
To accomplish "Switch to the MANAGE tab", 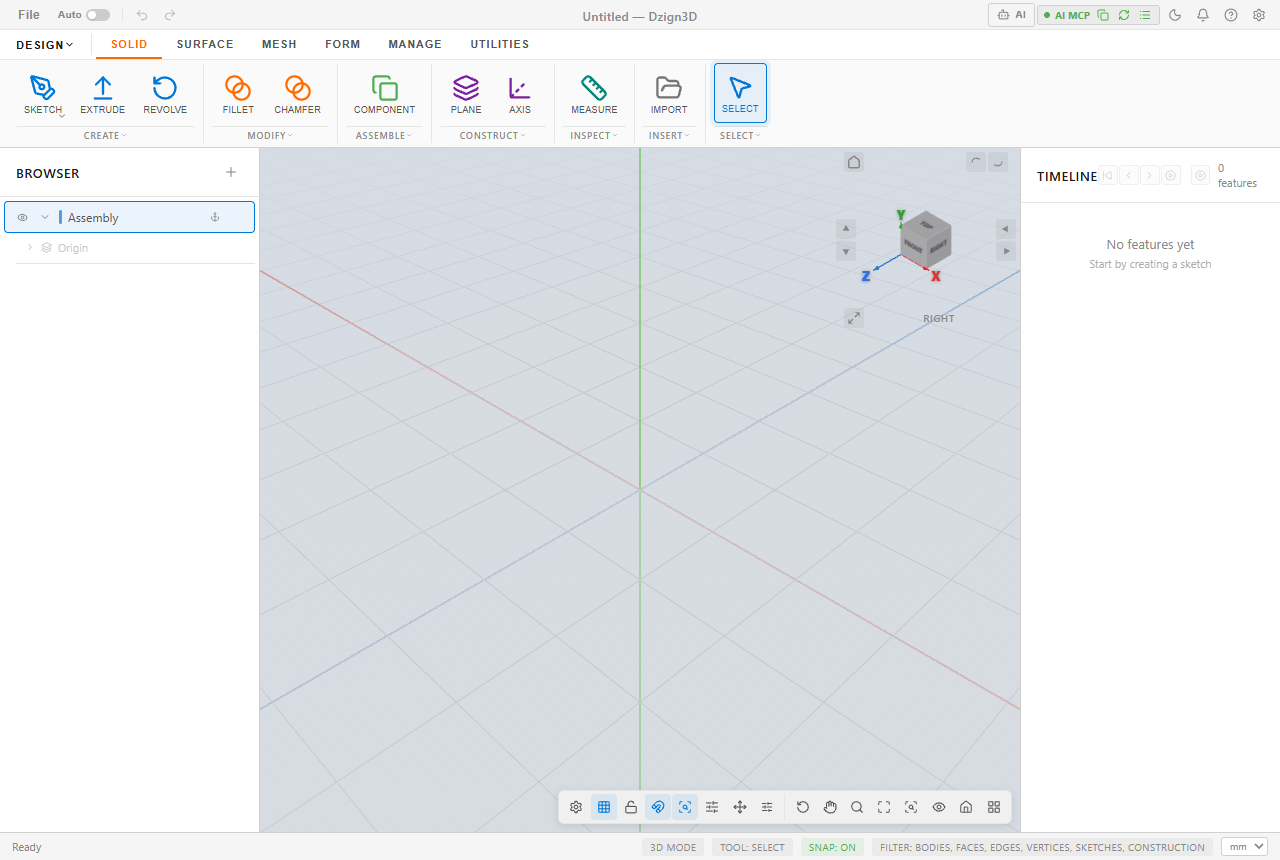I will 415,44.
